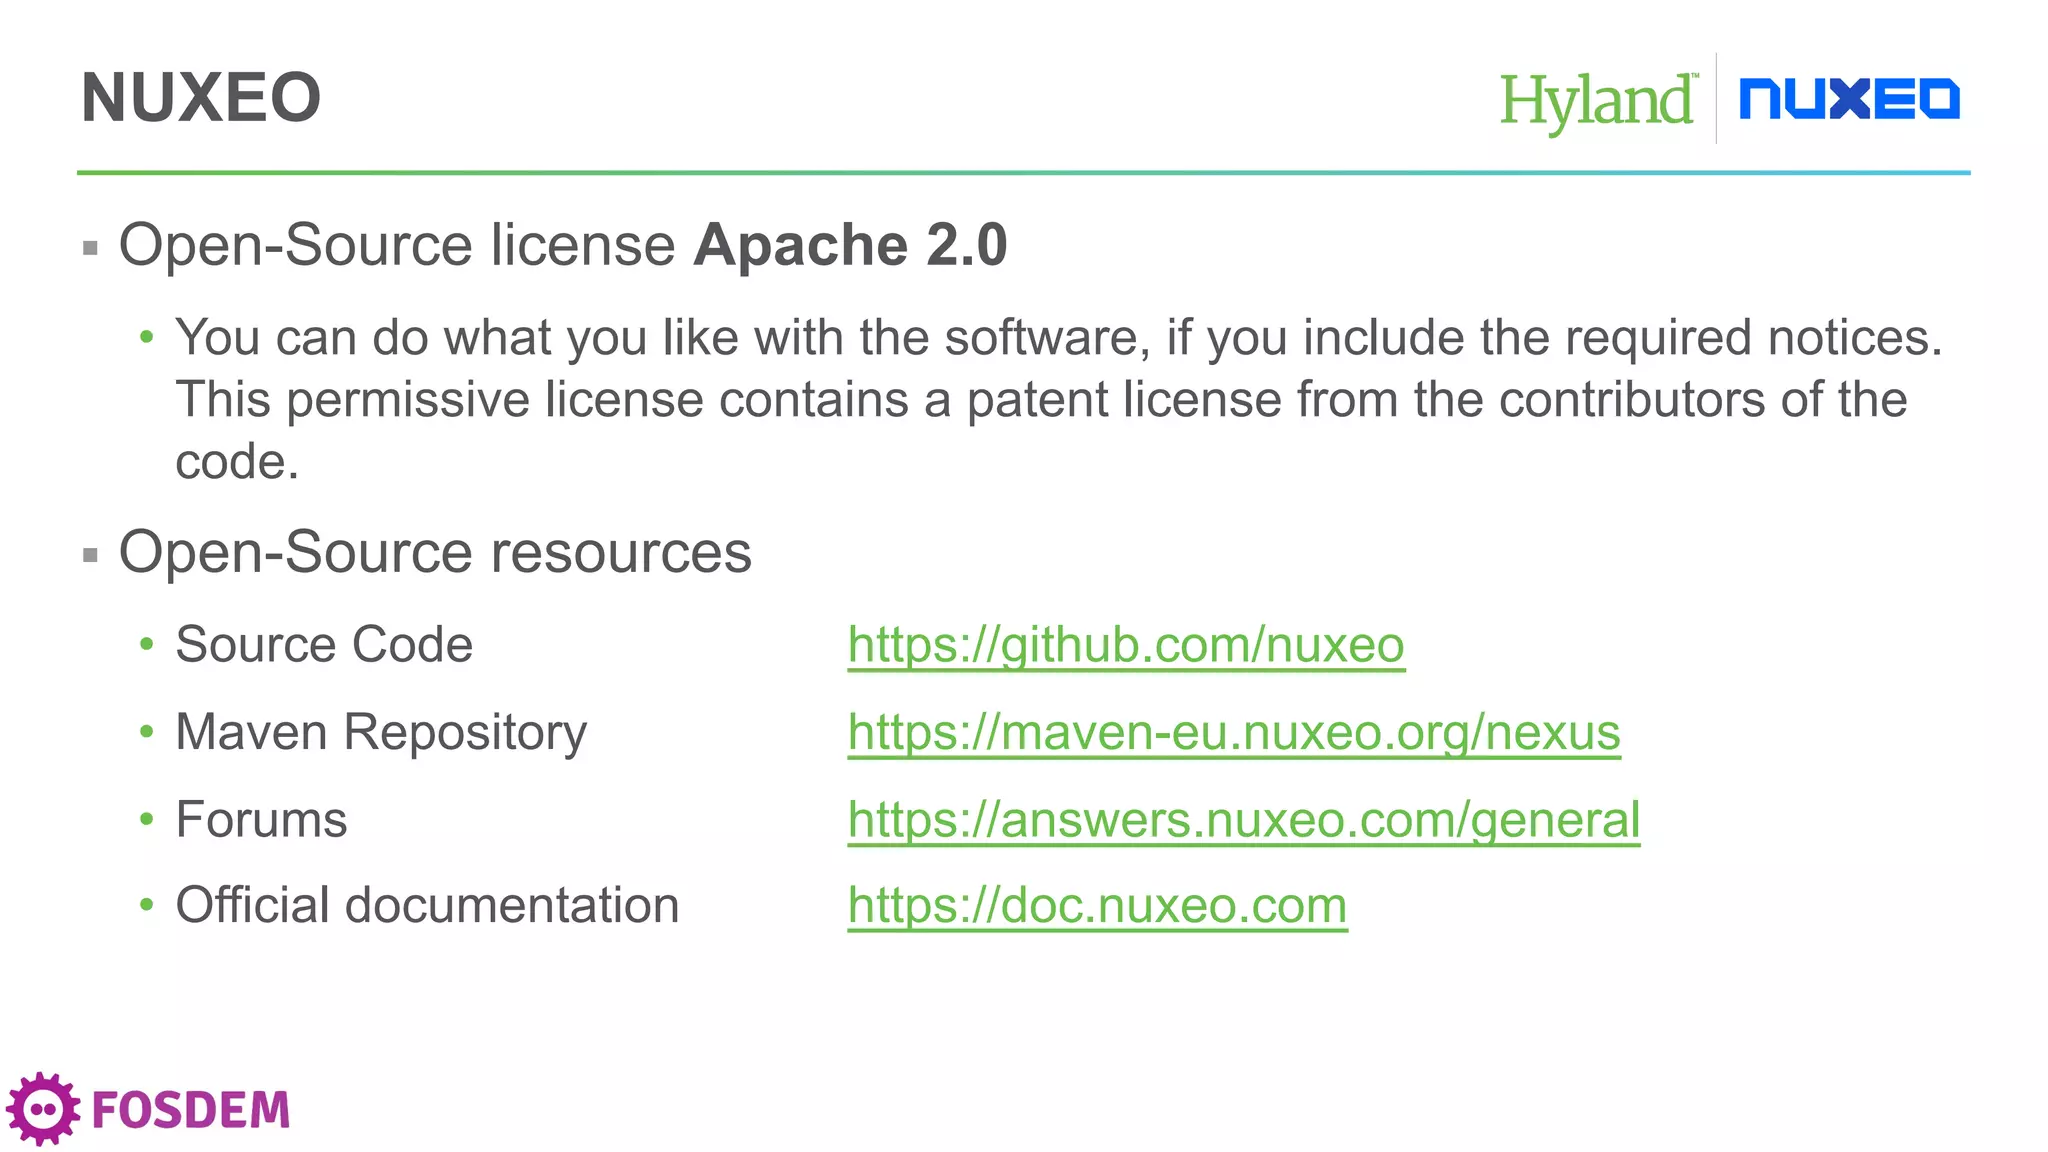
Task: Click the 'Open-Source resources' heading
Action: click(435, 552)
